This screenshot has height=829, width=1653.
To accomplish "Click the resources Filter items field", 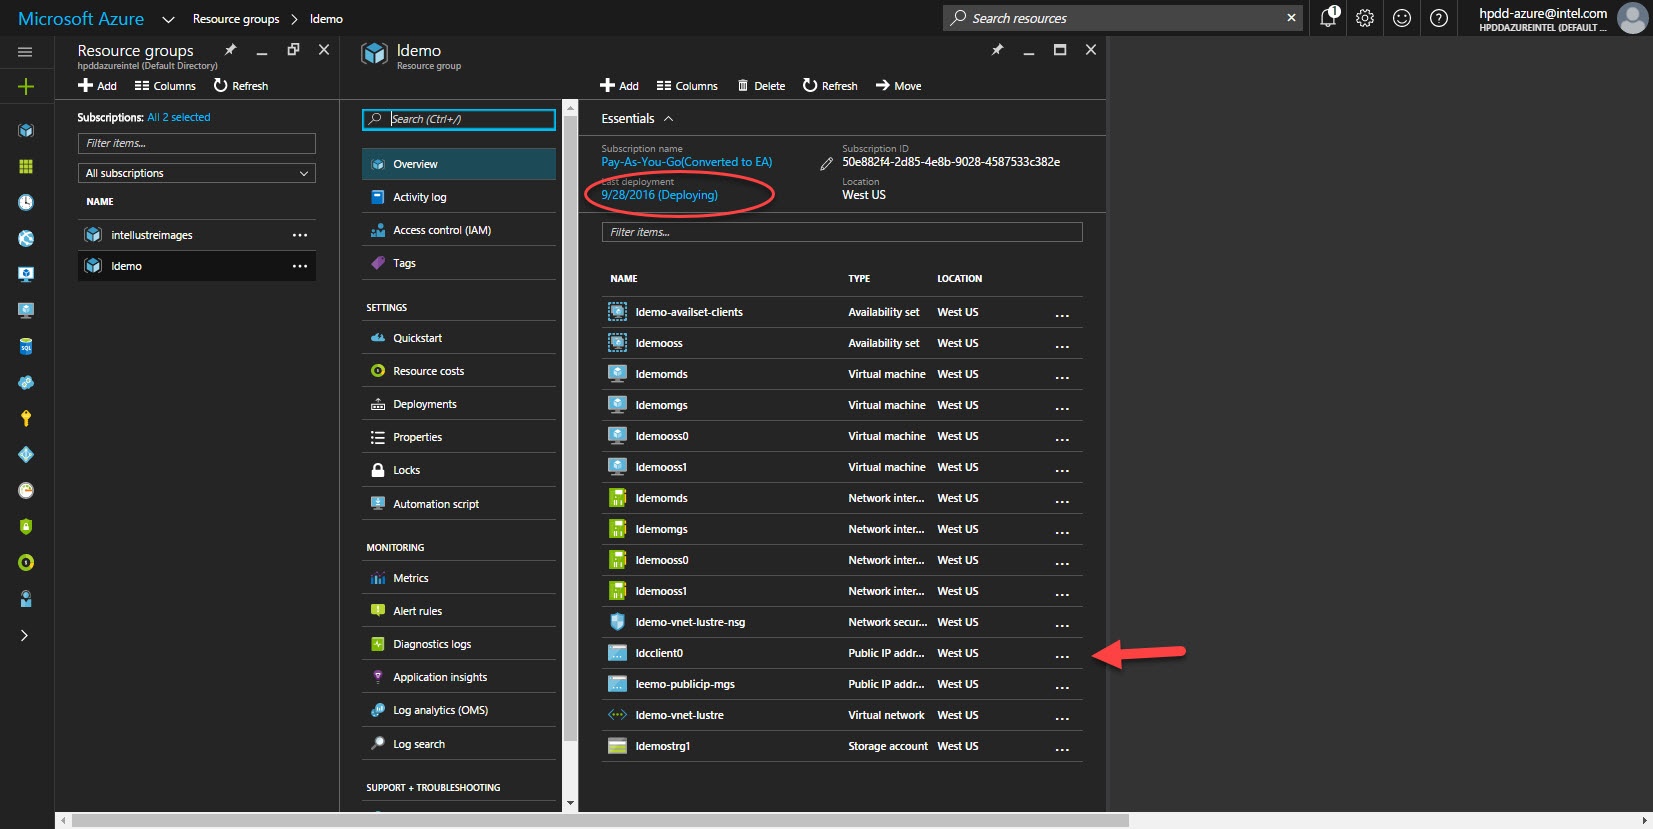I will 842,232.
